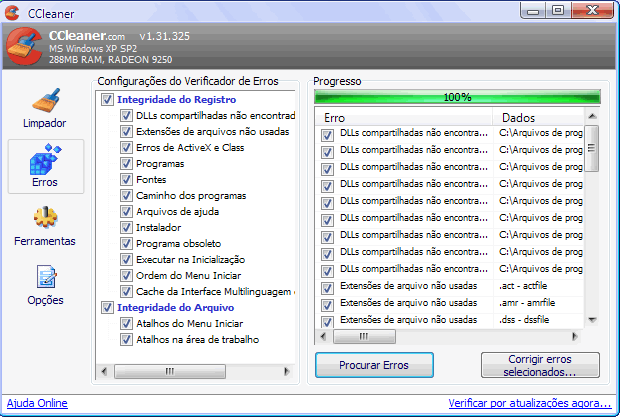Select the .act - actfile data cell
The image size is (622, 417).
pos(523,286)
